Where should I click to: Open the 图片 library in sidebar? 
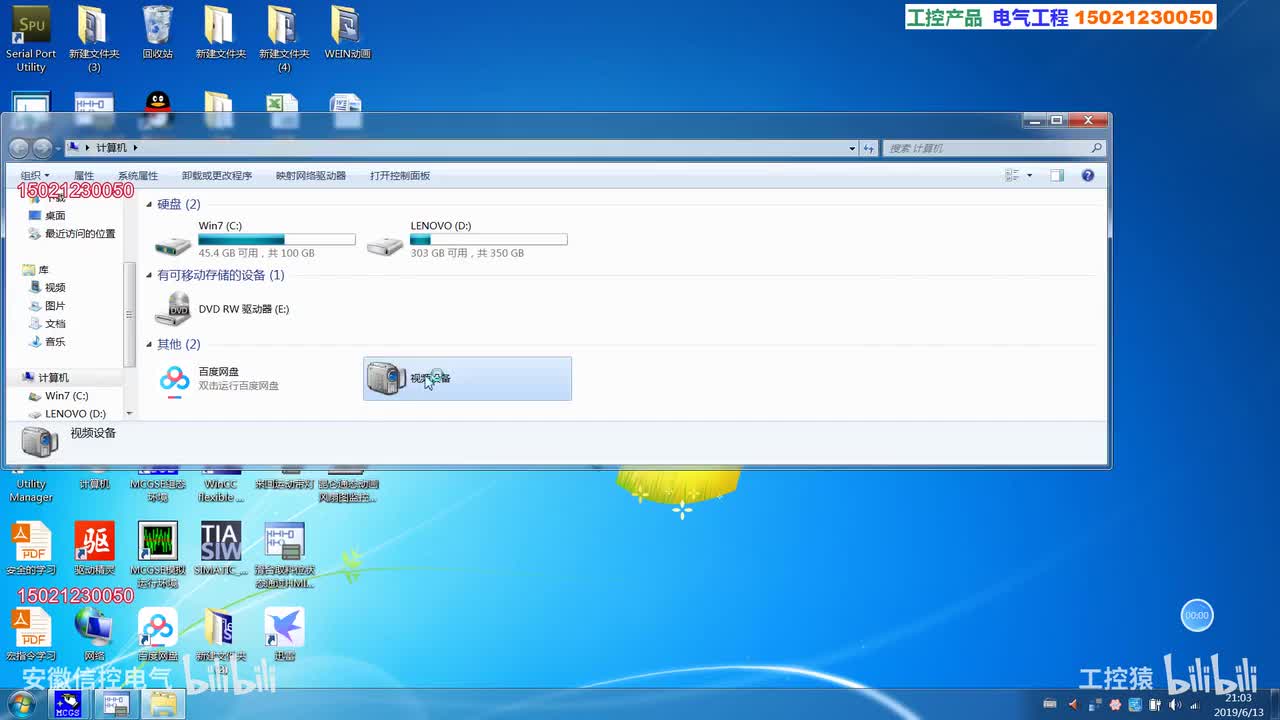pos(47,306)
